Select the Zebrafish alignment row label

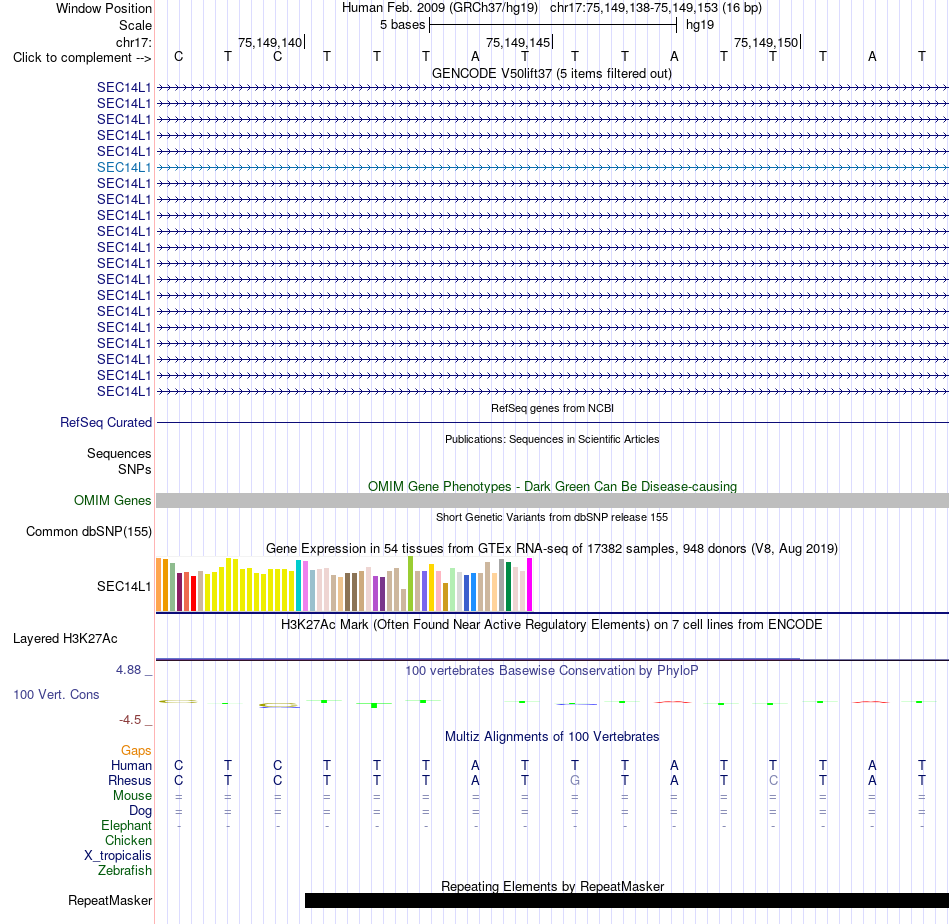click(x=125, y=870)
